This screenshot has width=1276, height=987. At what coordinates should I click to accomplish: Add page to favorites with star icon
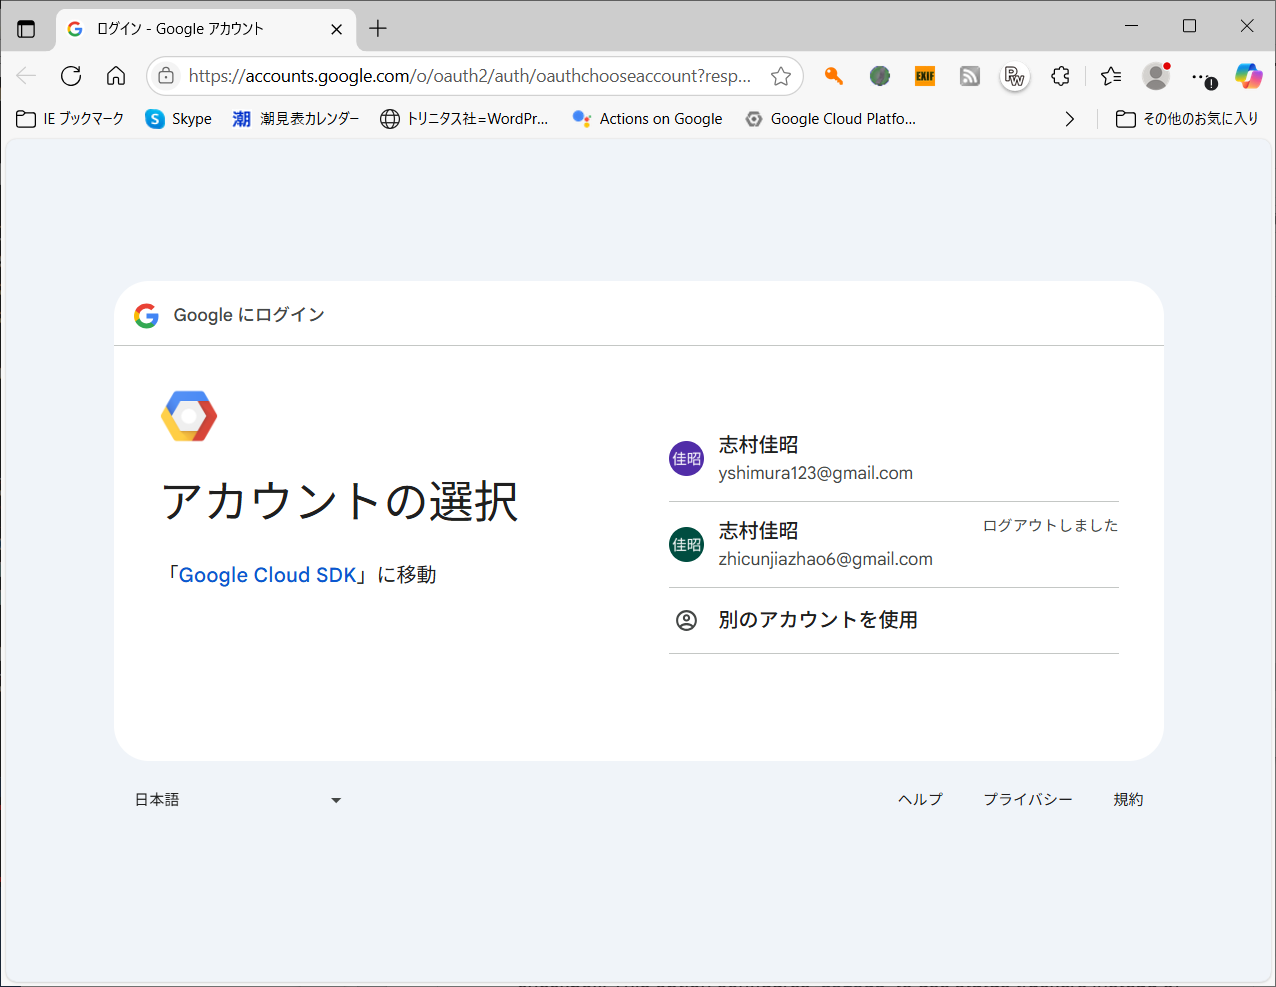click(781, 76)
